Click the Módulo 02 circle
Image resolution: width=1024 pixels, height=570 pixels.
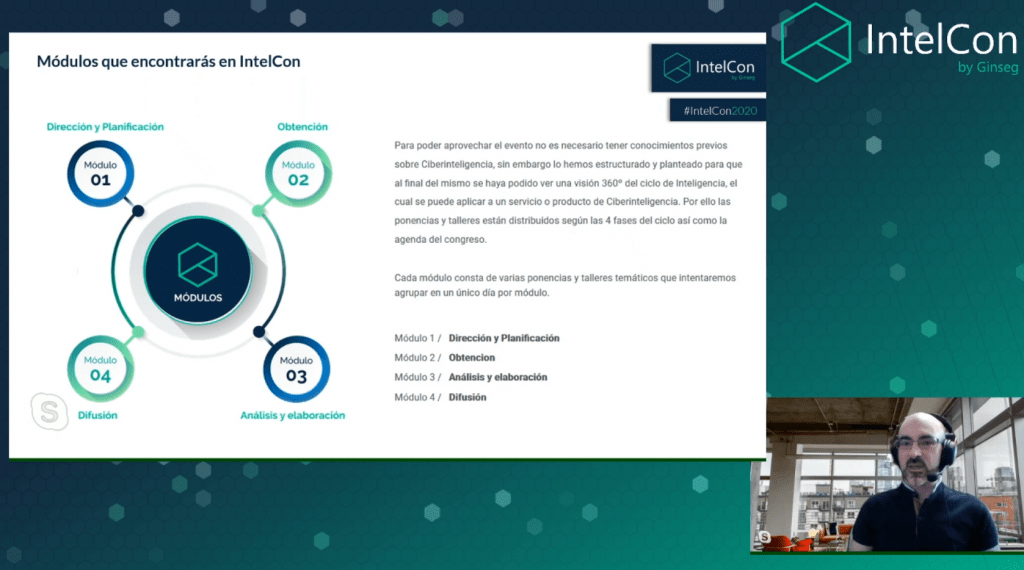[298, 174]
